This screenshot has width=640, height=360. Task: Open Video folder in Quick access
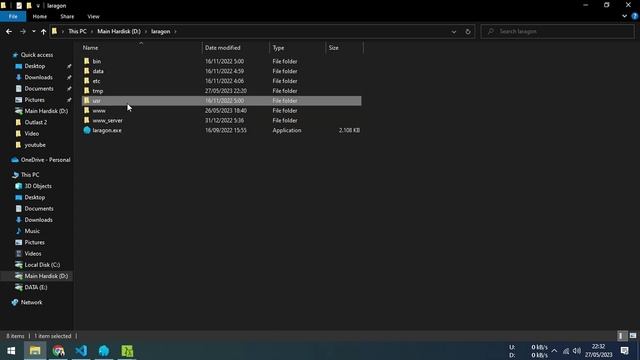(31, 133)
